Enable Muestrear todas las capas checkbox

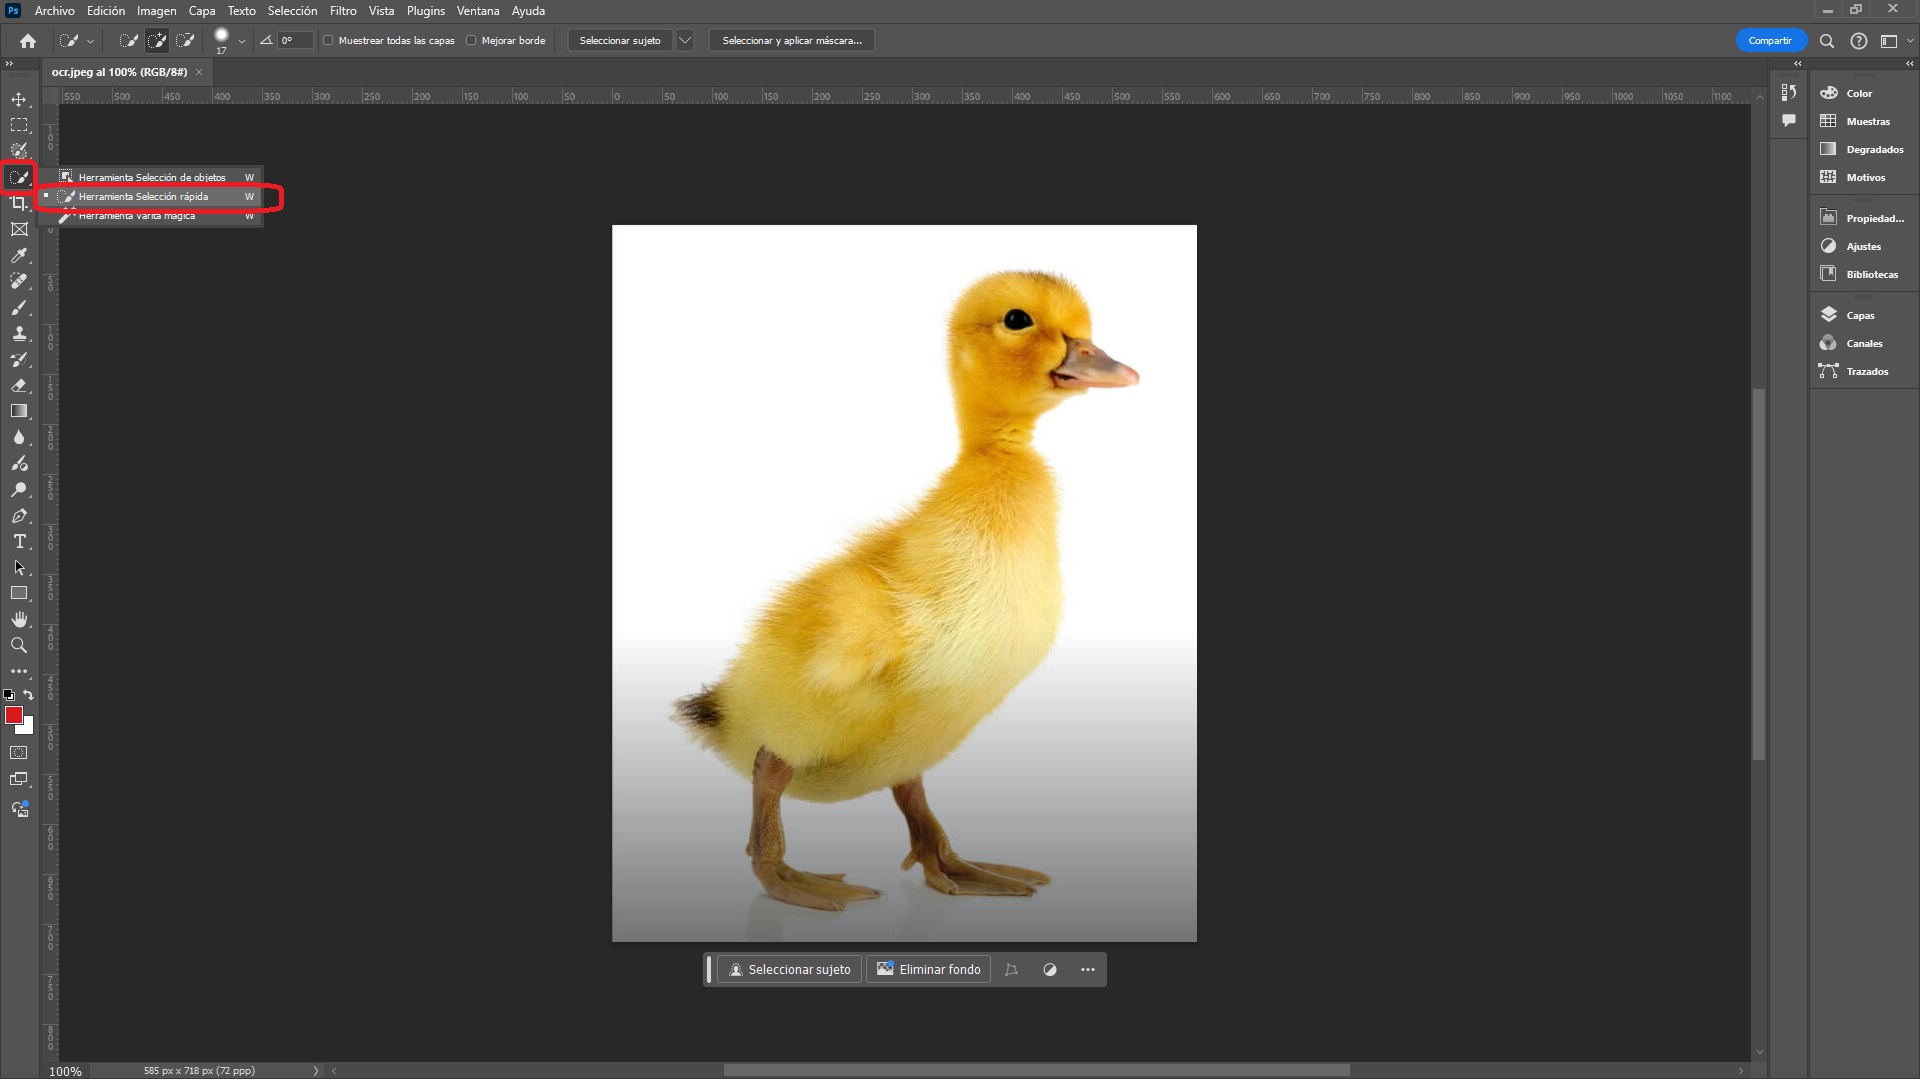pyautogui.click(x=328, y=41)
